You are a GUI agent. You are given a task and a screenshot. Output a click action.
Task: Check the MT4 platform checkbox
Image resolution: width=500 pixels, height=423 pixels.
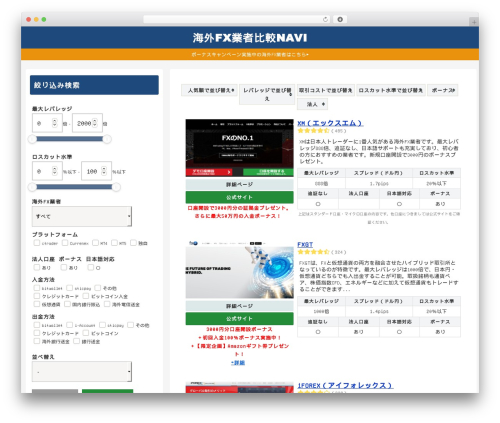(95, 243)
